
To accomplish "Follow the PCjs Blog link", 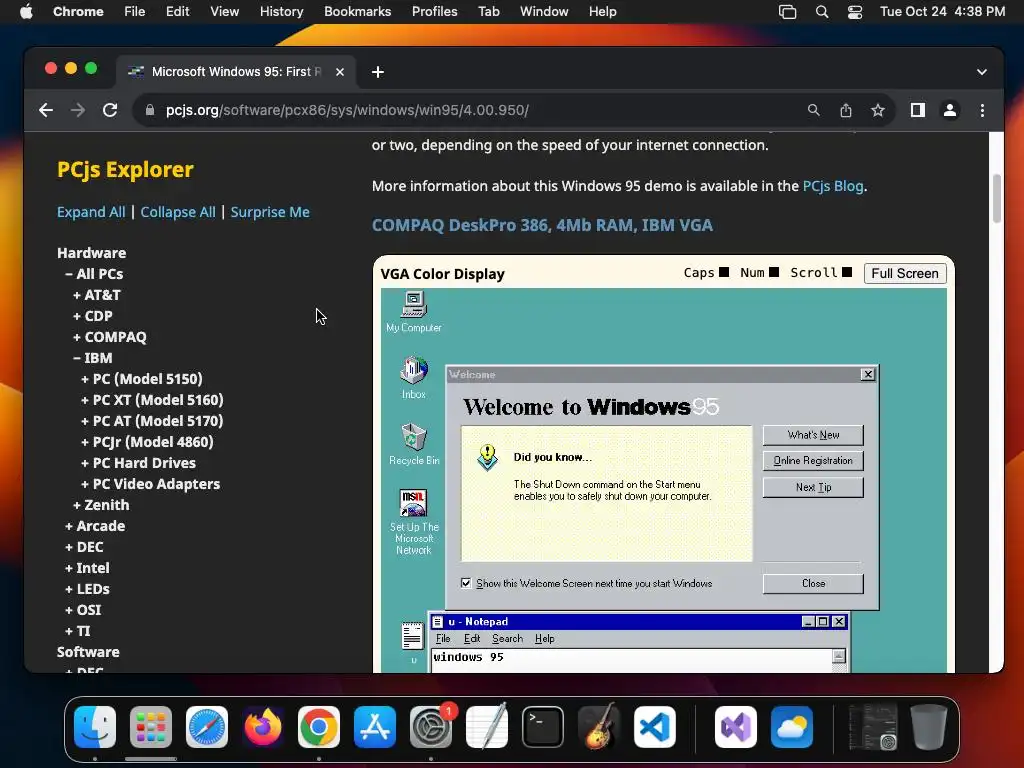I will coord(833,186).
